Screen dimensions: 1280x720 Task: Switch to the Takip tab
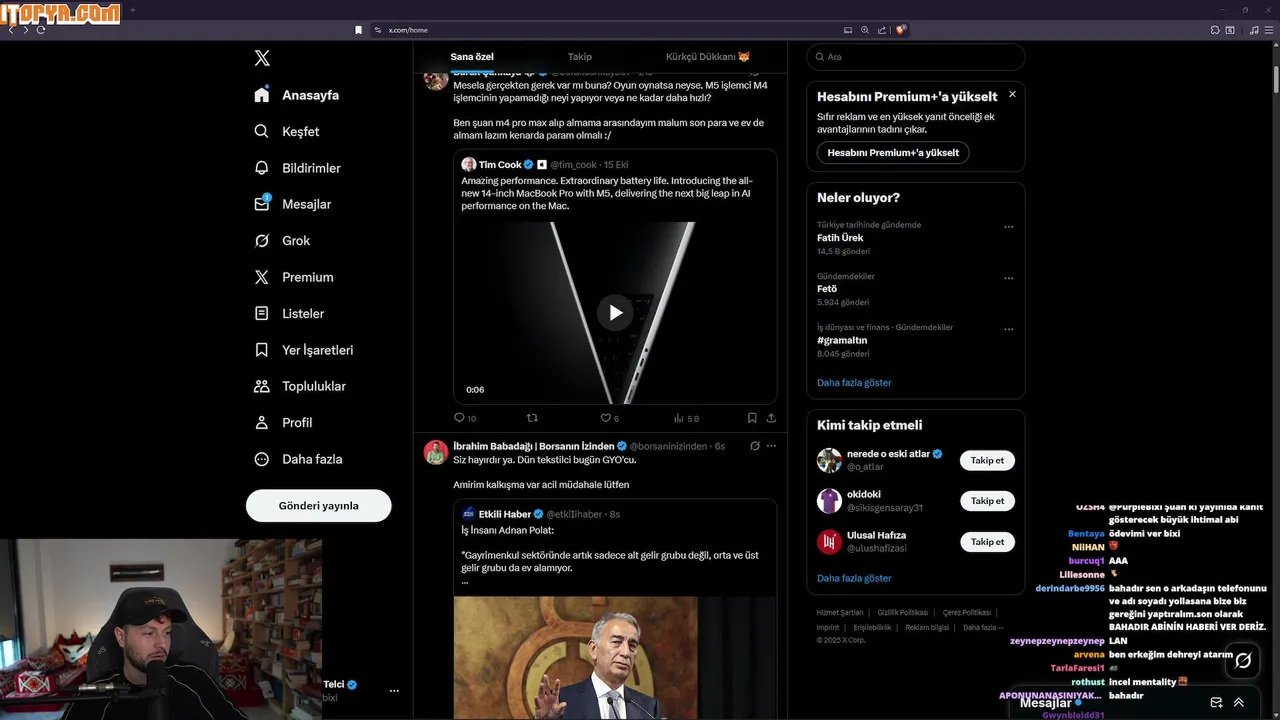click(580, 57)
